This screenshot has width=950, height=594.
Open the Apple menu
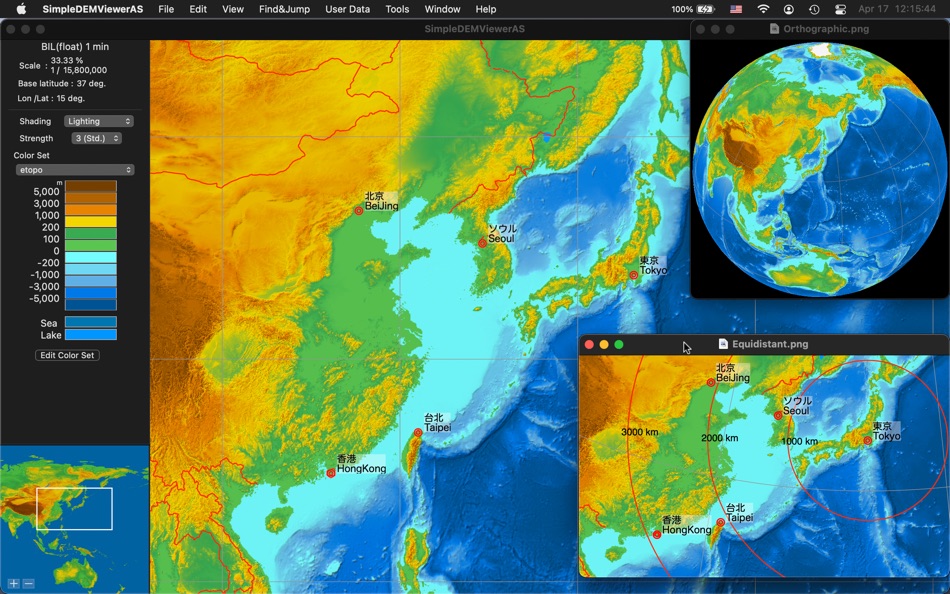point(21,9)
